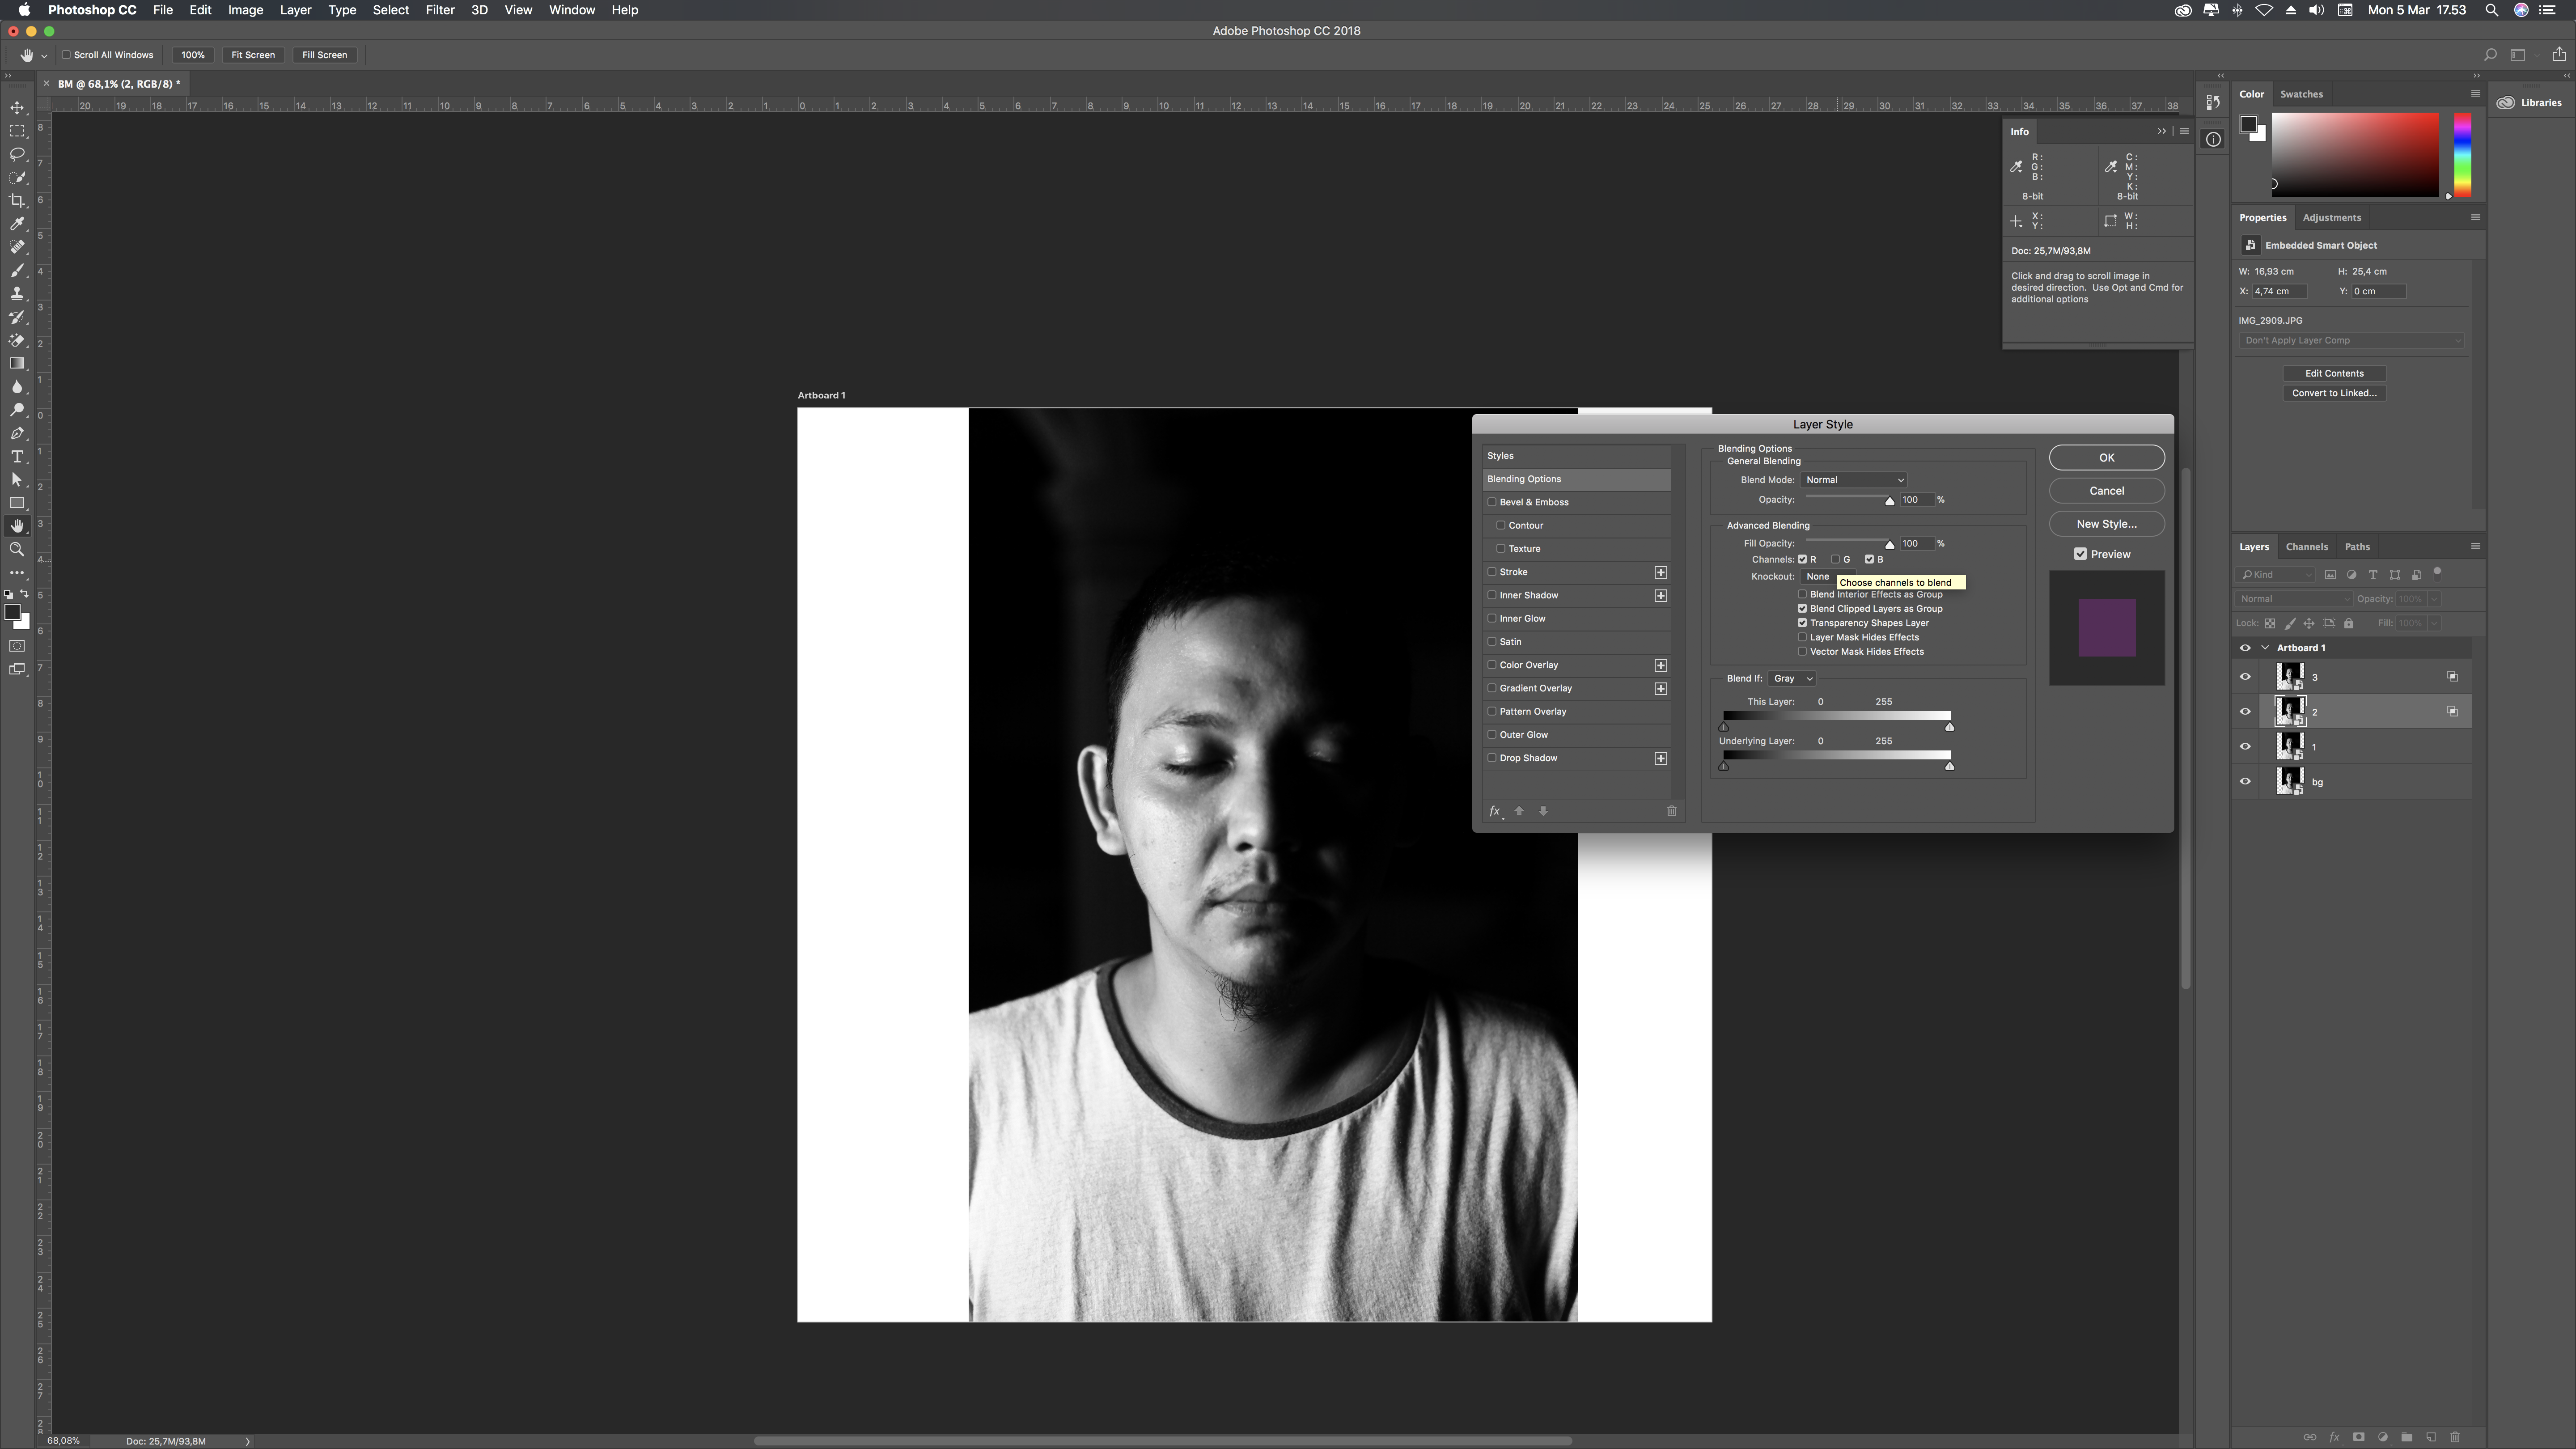Image resolution: width=2576 pixels, height=1449 pixels.
Task: Open the Layer menu
Action: tap(295, 10)
